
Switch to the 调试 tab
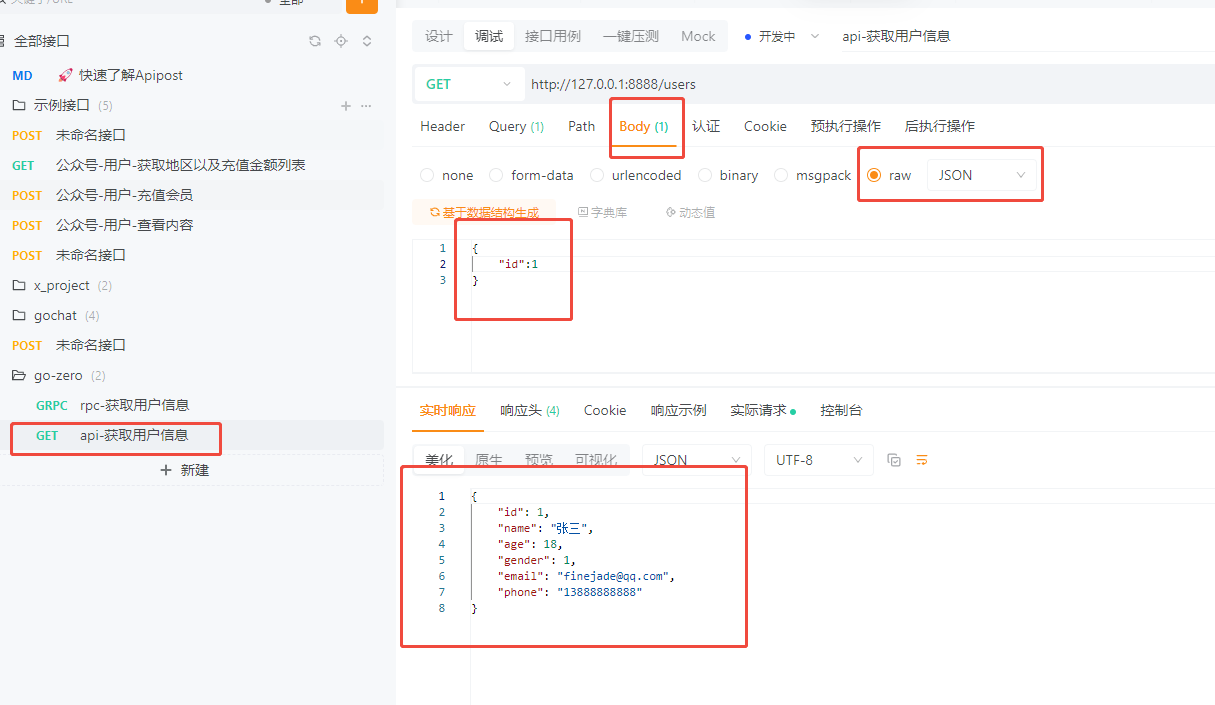[489, 36]
